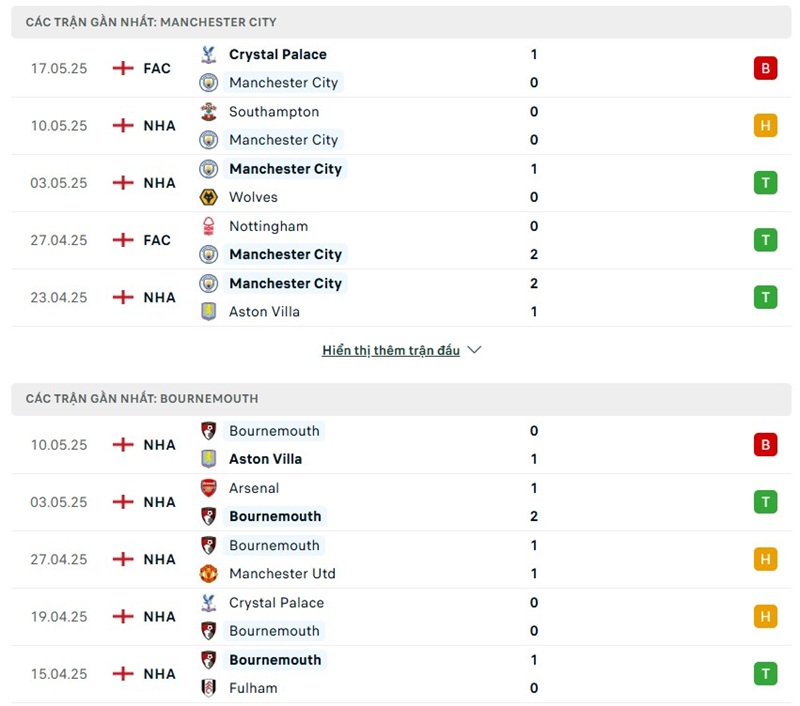Click the Wolves club crest
The image size is (800, 706).
pyautogui.click(x=208, y=197)
